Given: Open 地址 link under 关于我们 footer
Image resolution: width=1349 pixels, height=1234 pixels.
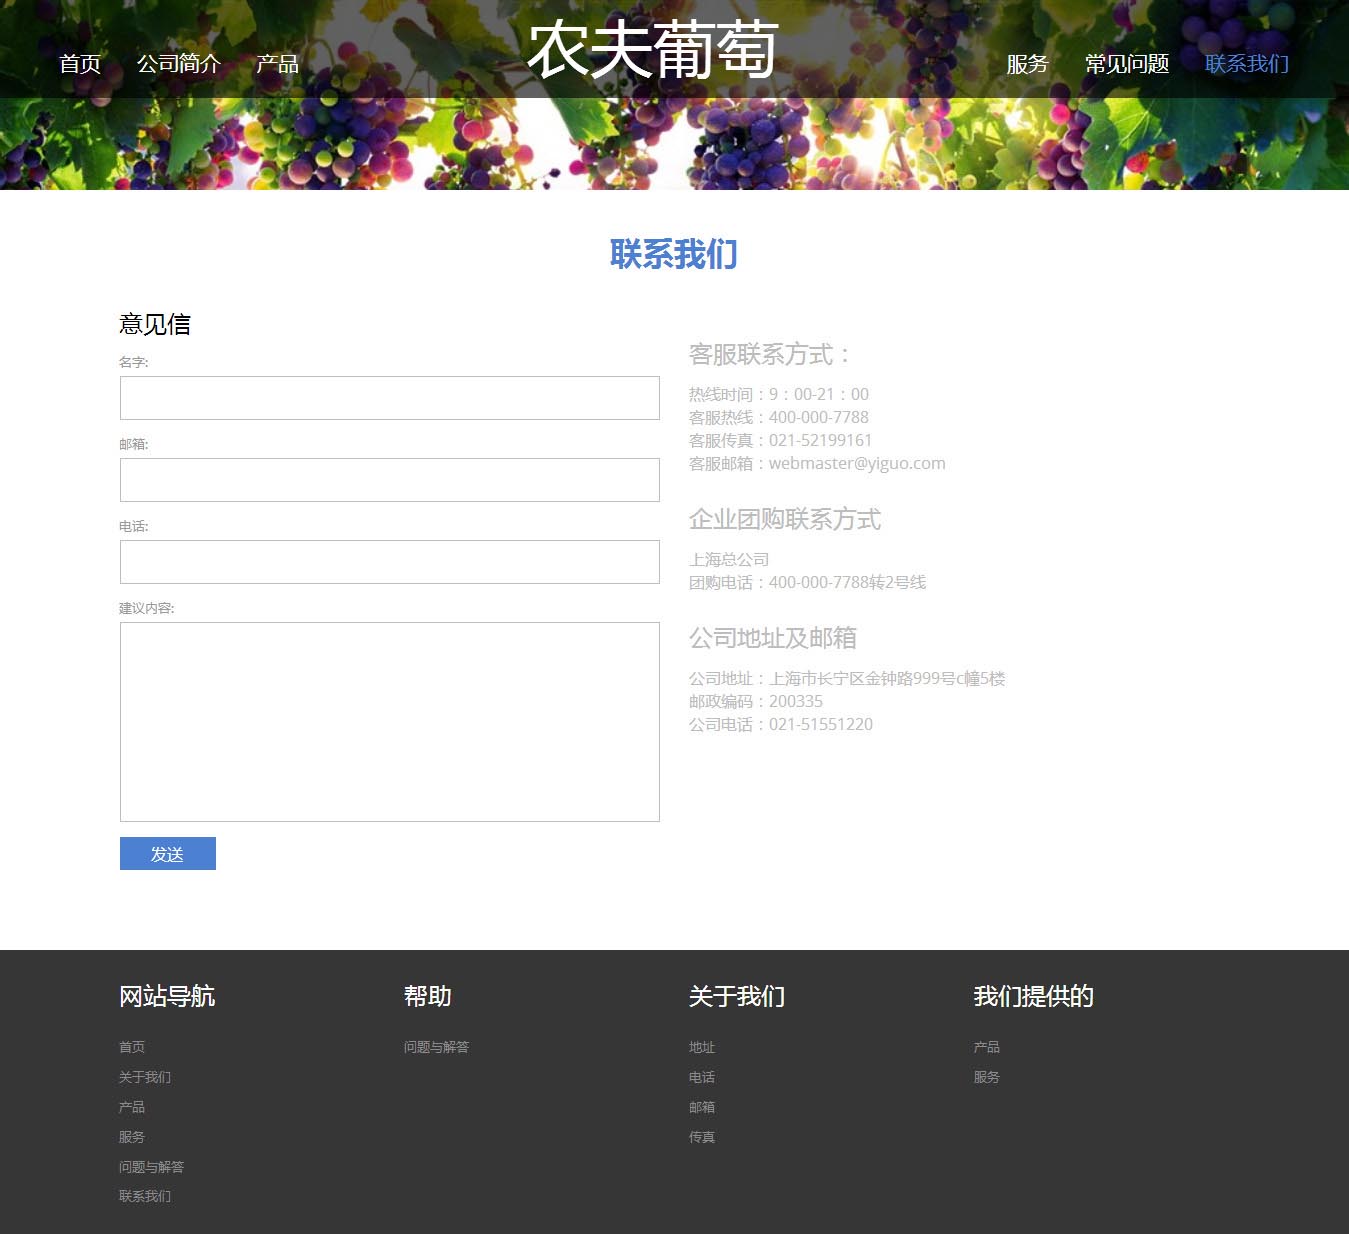Looking at the screenshot, I should coord(702,1047).
